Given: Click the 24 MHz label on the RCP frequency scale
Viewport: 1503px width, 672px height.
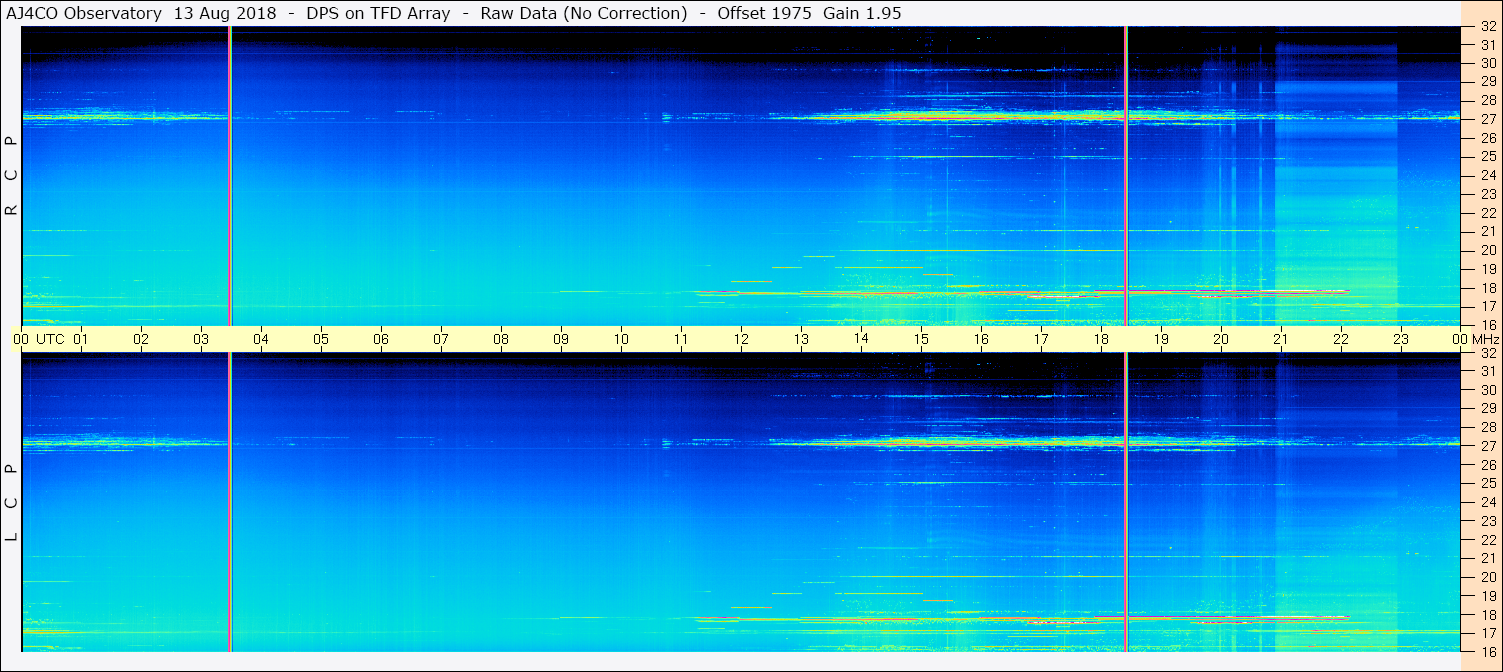Looking at the screenshot, I should click(1488, 175).
